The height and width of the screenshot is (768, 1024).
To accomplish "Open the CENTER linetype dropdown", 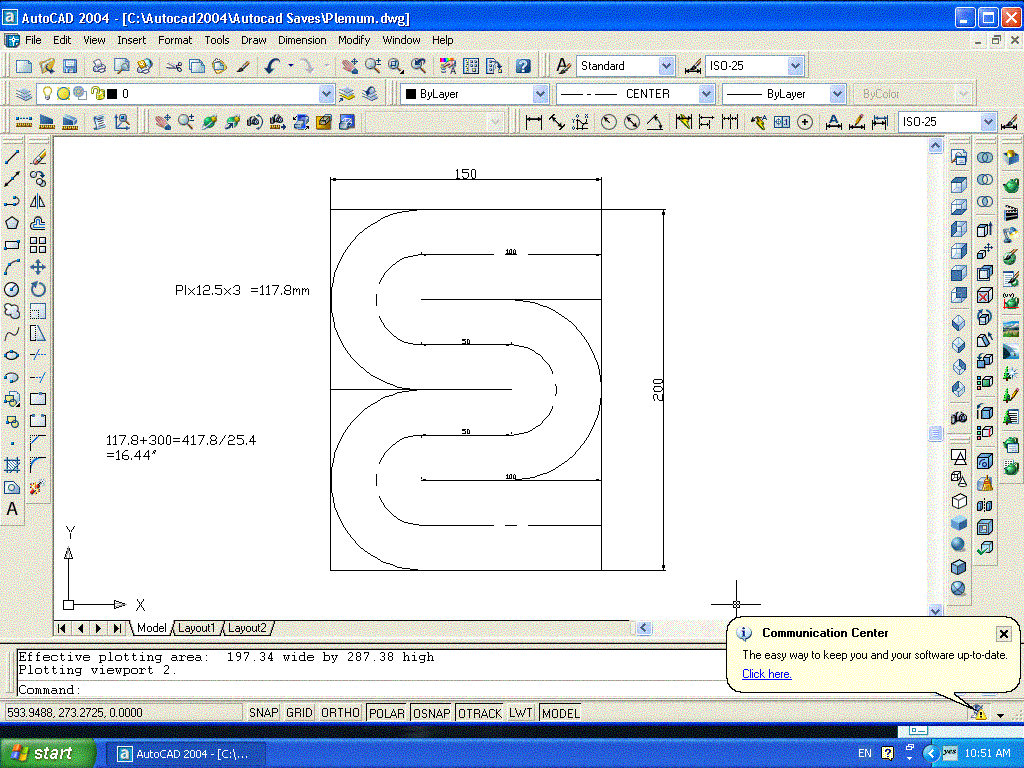I will coord(706,94).
